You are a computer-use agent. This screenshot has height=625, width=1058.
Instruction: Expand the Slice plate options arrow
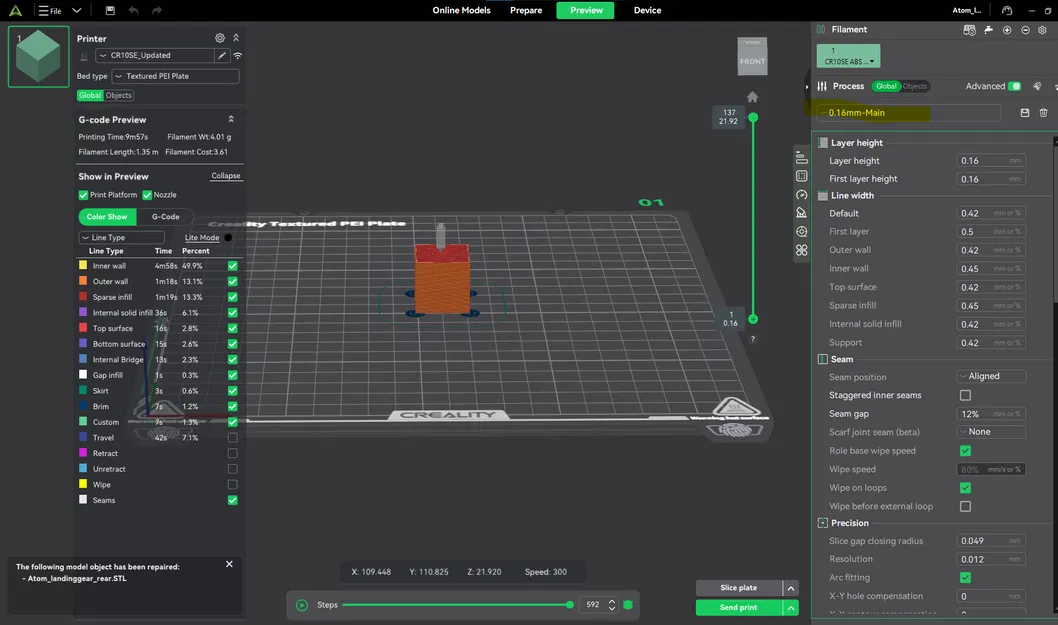click(791, 588)
